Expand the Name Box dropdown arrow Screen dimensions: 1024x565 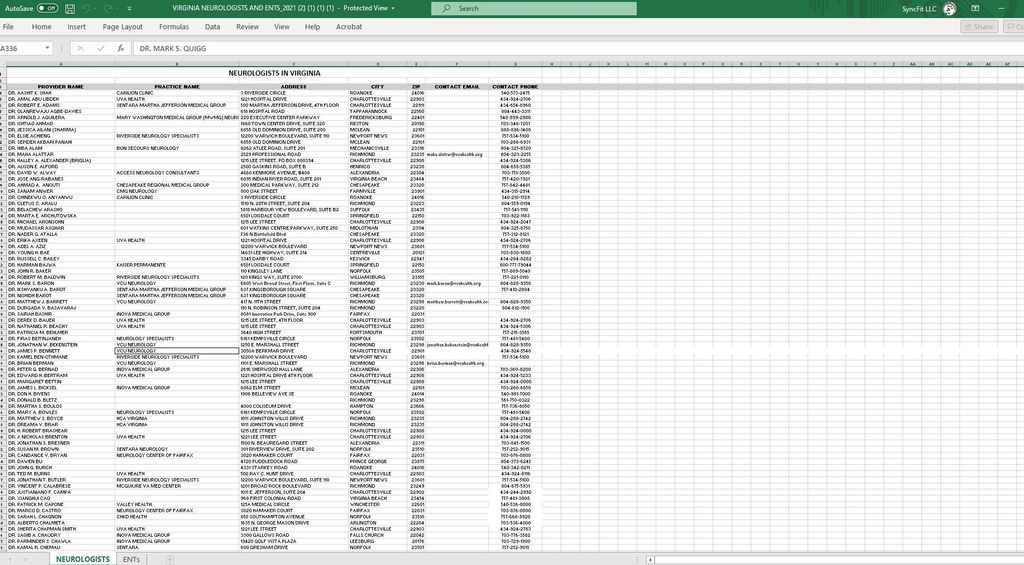click(x=47, y=48)
